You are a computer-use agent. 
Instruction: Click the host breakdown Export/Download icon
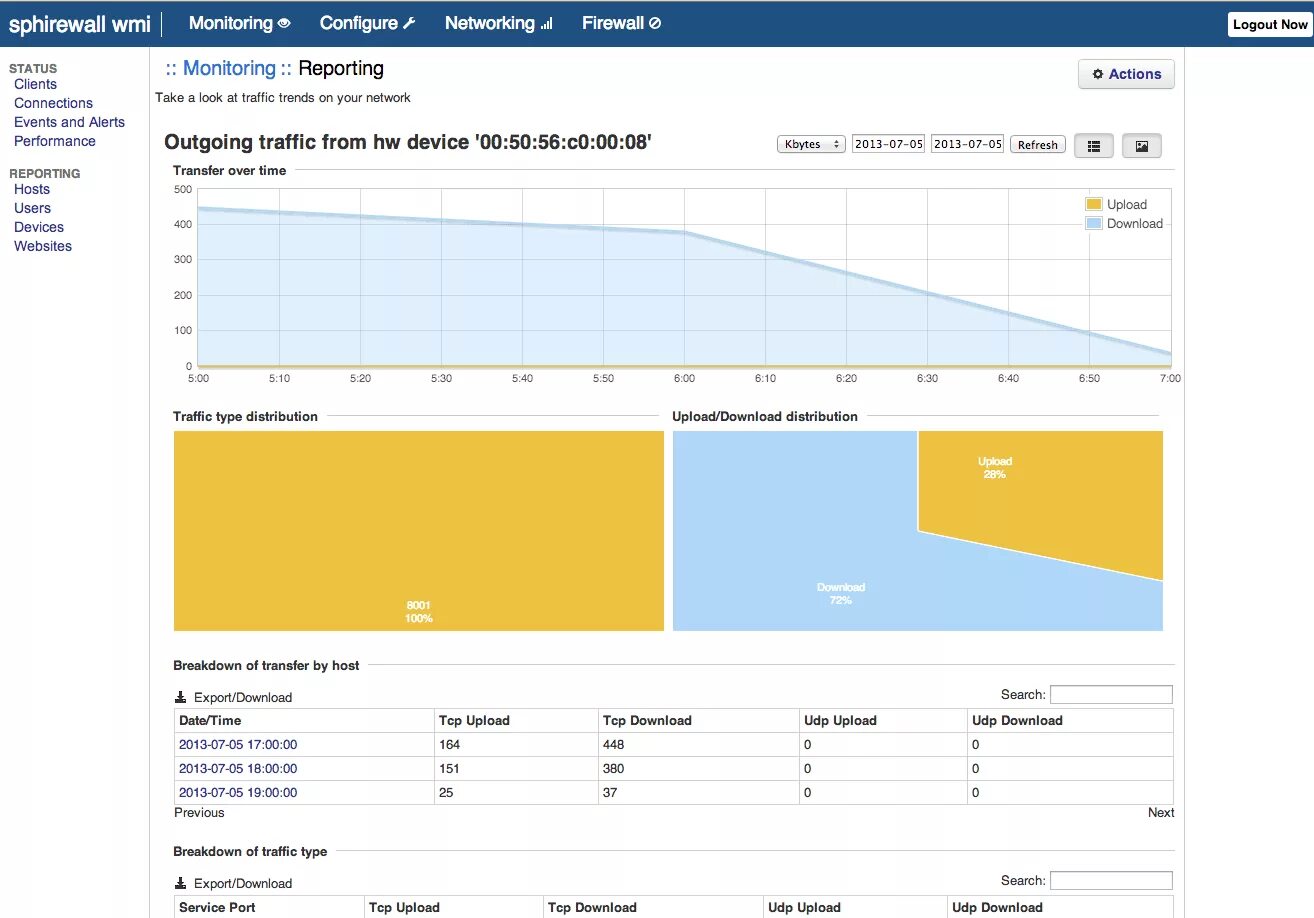tap(181, 697)
